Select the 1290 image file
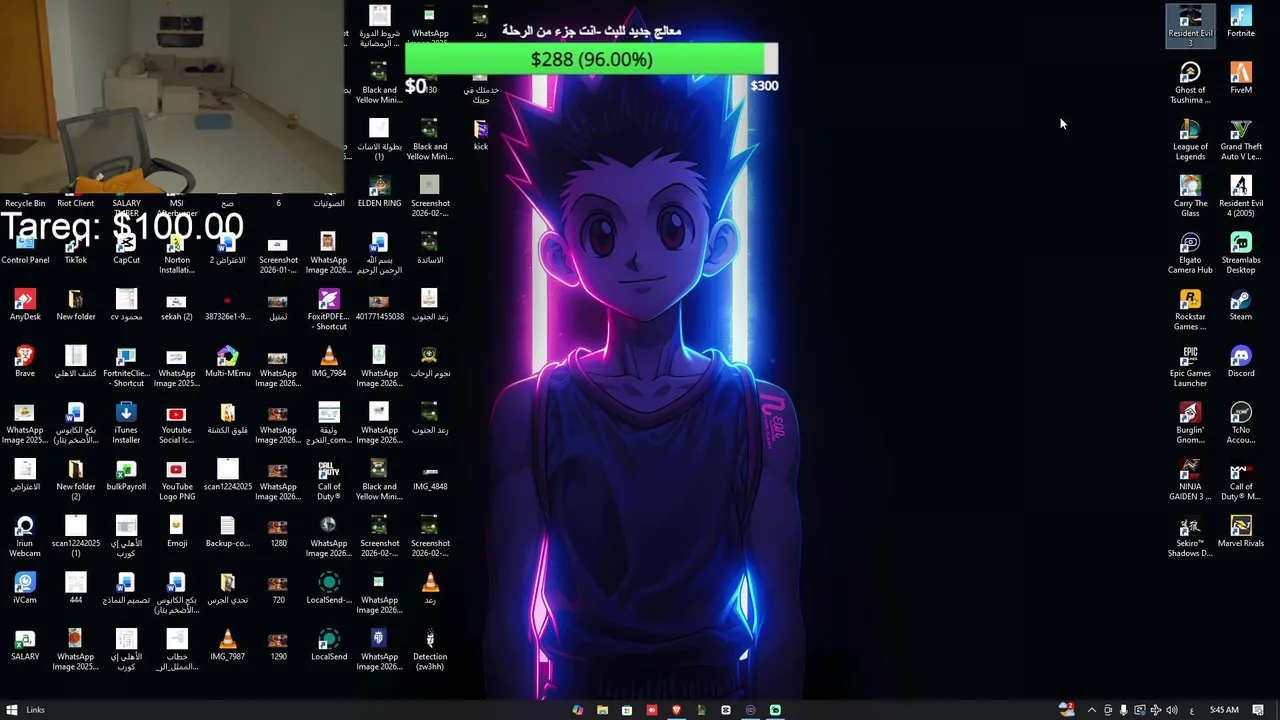 (x=278, y=645)
